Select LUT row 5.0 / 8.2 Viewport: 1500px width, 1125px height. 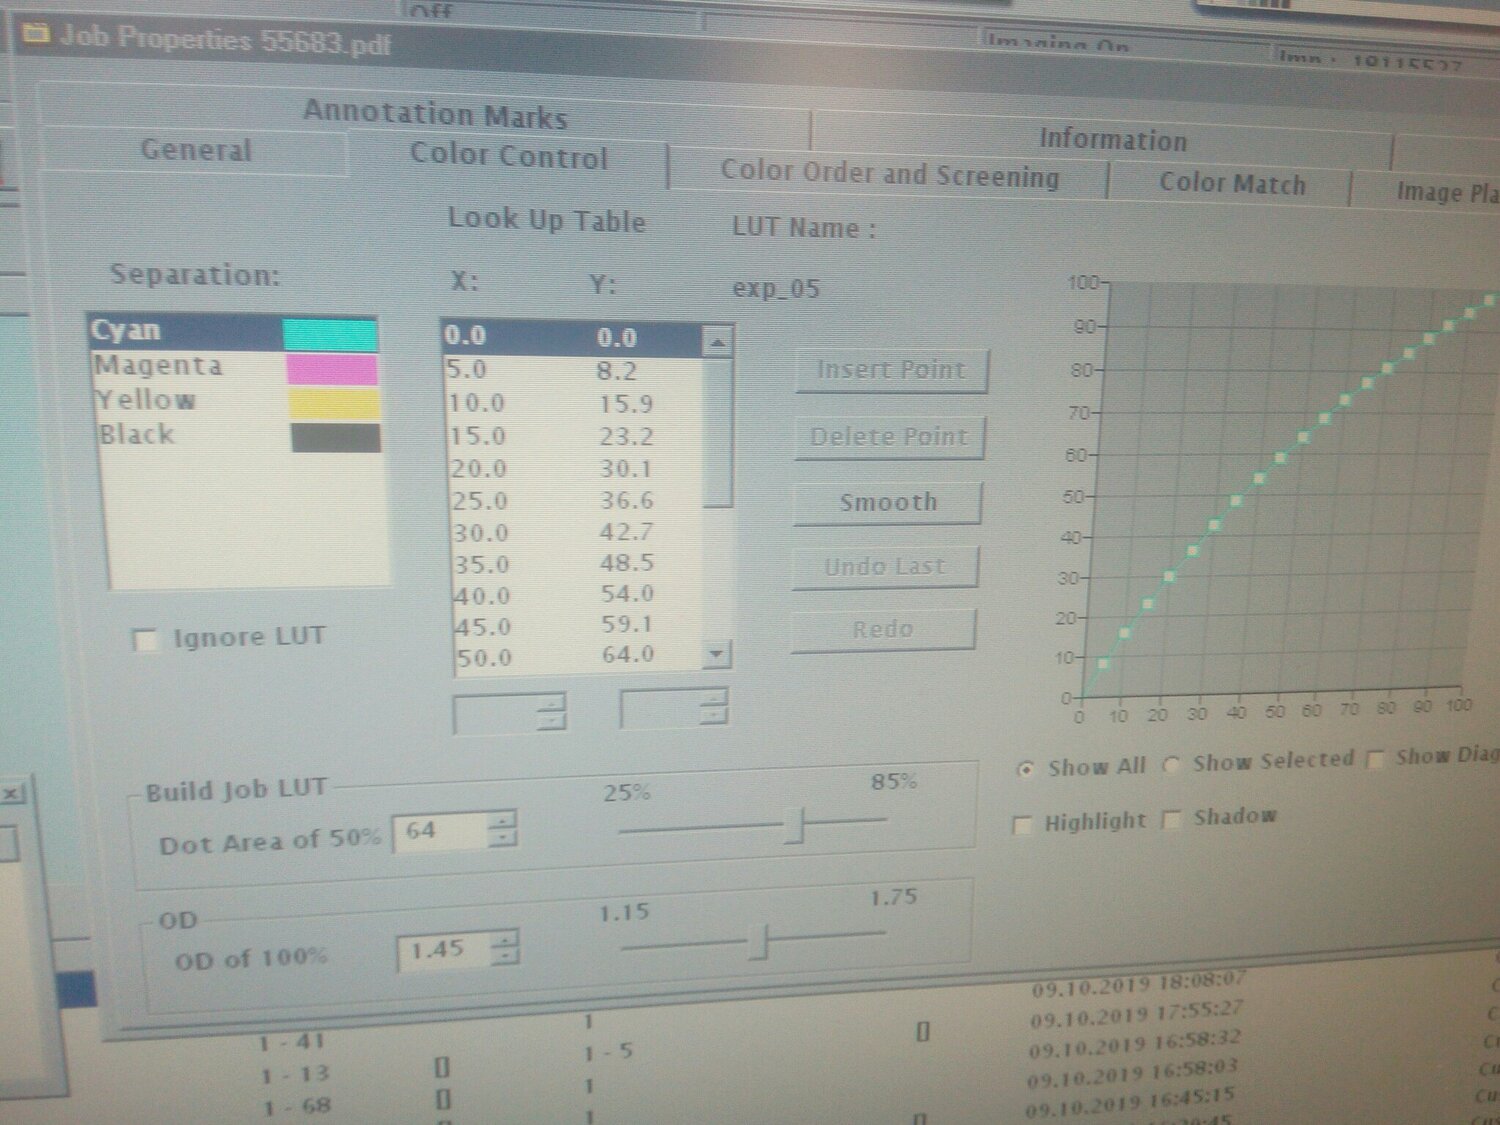click(x=574, y=370)
